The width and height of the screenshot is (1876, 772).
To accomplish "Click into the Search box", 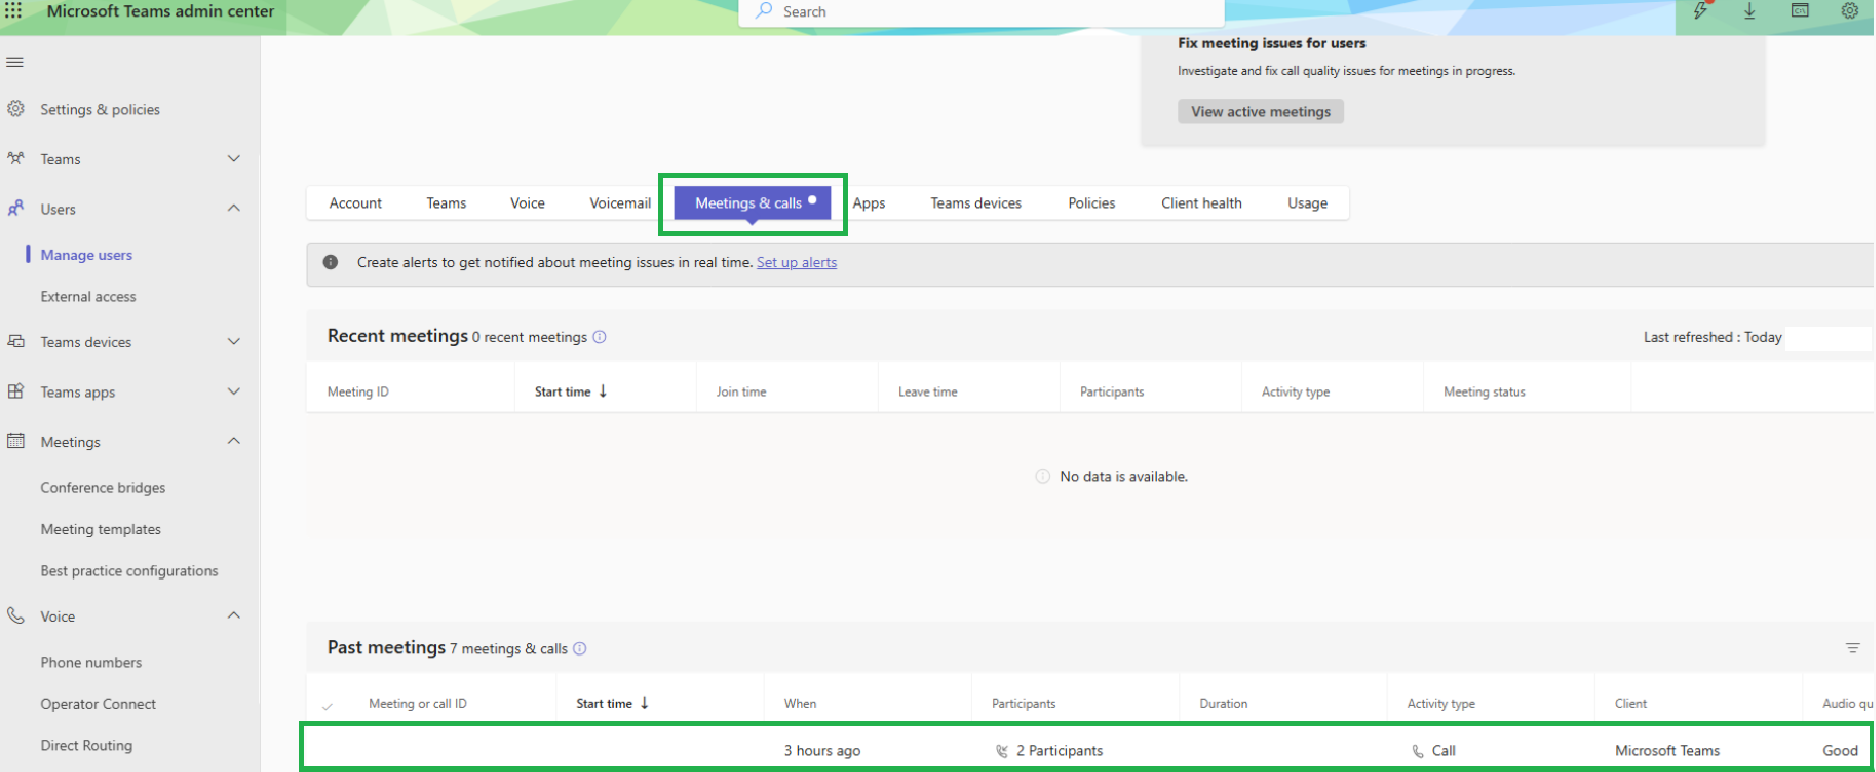I will pos(981,12).
